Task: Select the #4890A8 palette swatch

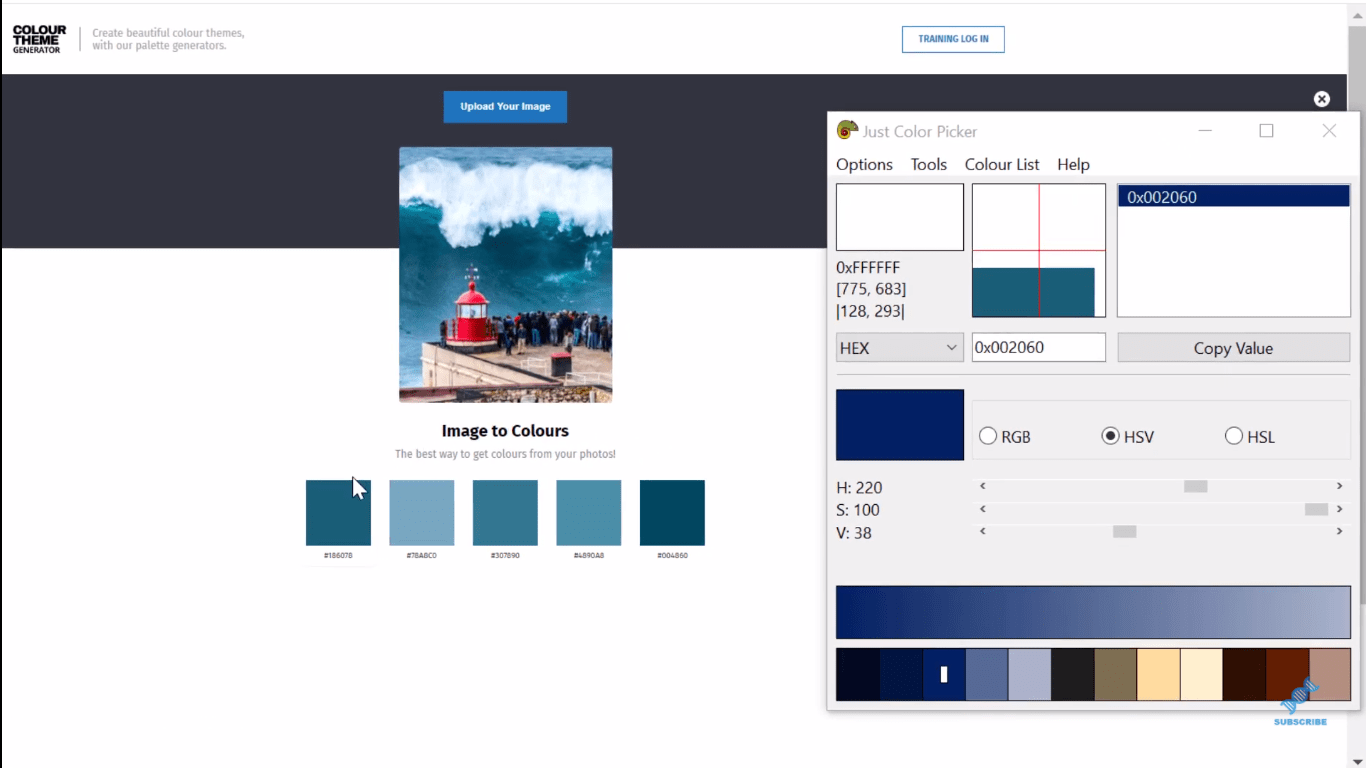Action: coord(588,513)
